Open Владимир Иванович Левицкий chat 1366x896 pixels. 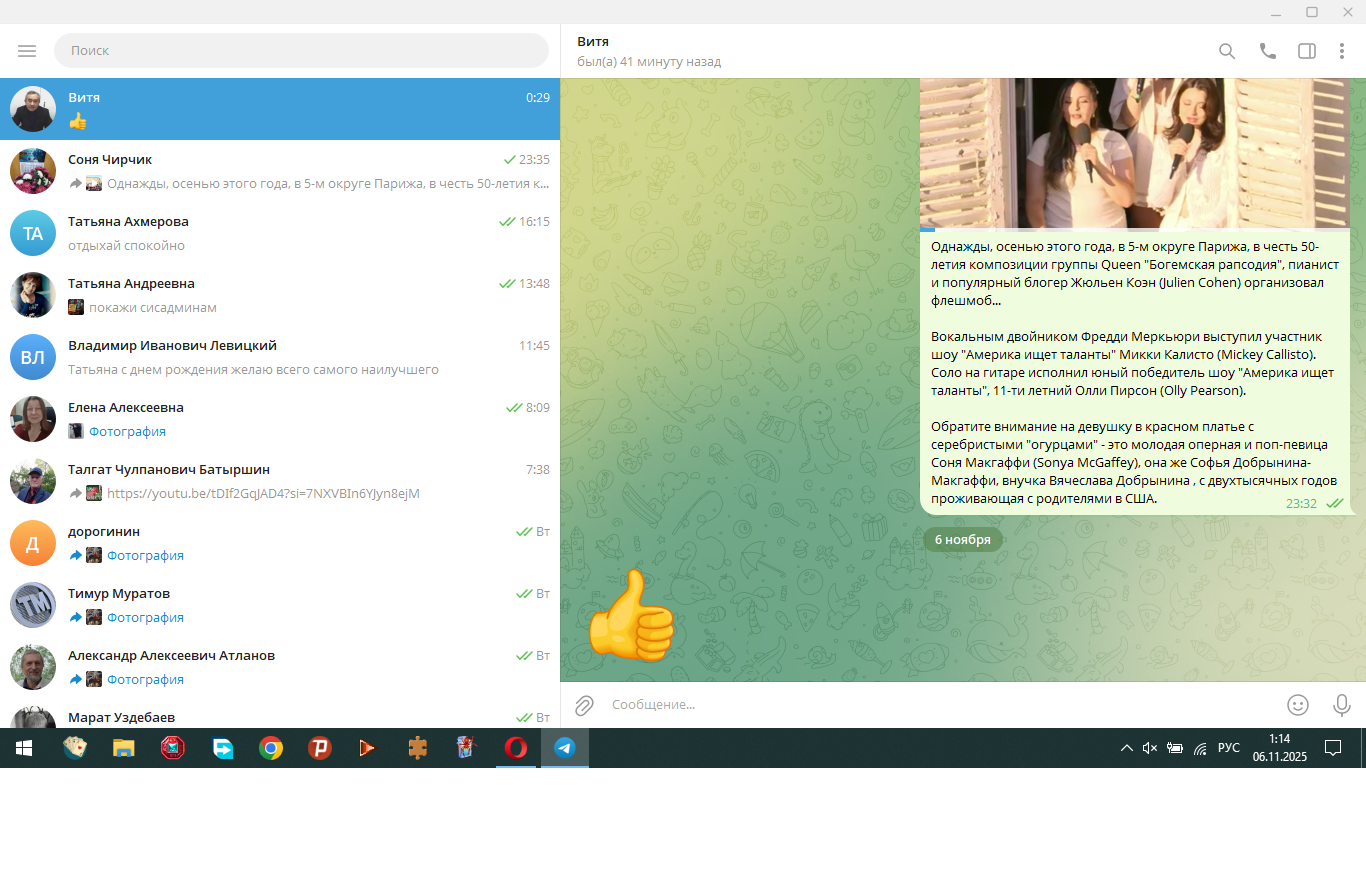pos(280,357)
